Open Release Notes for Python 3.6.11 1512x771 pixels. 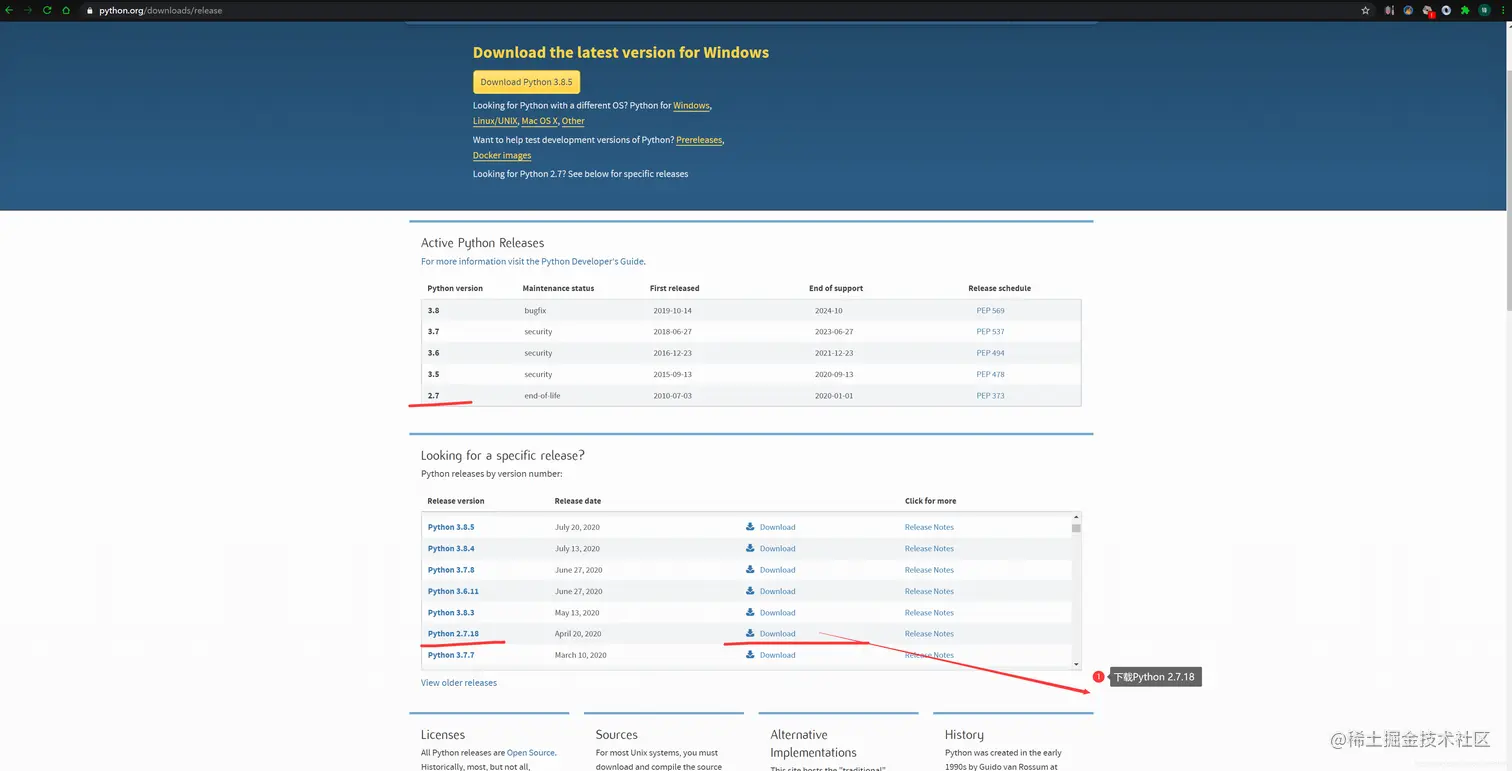coord(929,591)
